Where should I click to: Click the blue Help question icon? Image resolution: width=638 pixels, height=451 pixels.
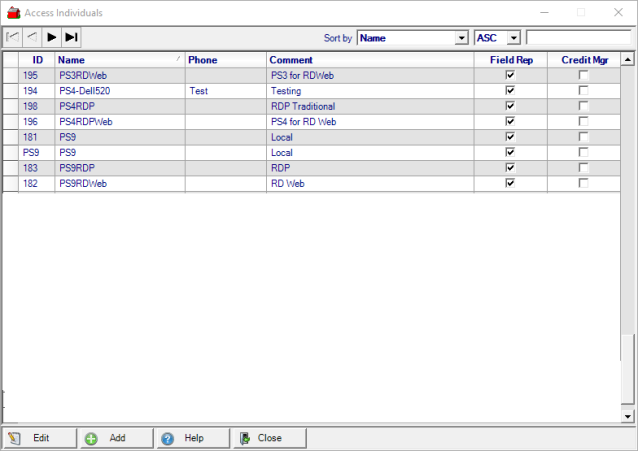pyautogui.click(x=167, y=438)
